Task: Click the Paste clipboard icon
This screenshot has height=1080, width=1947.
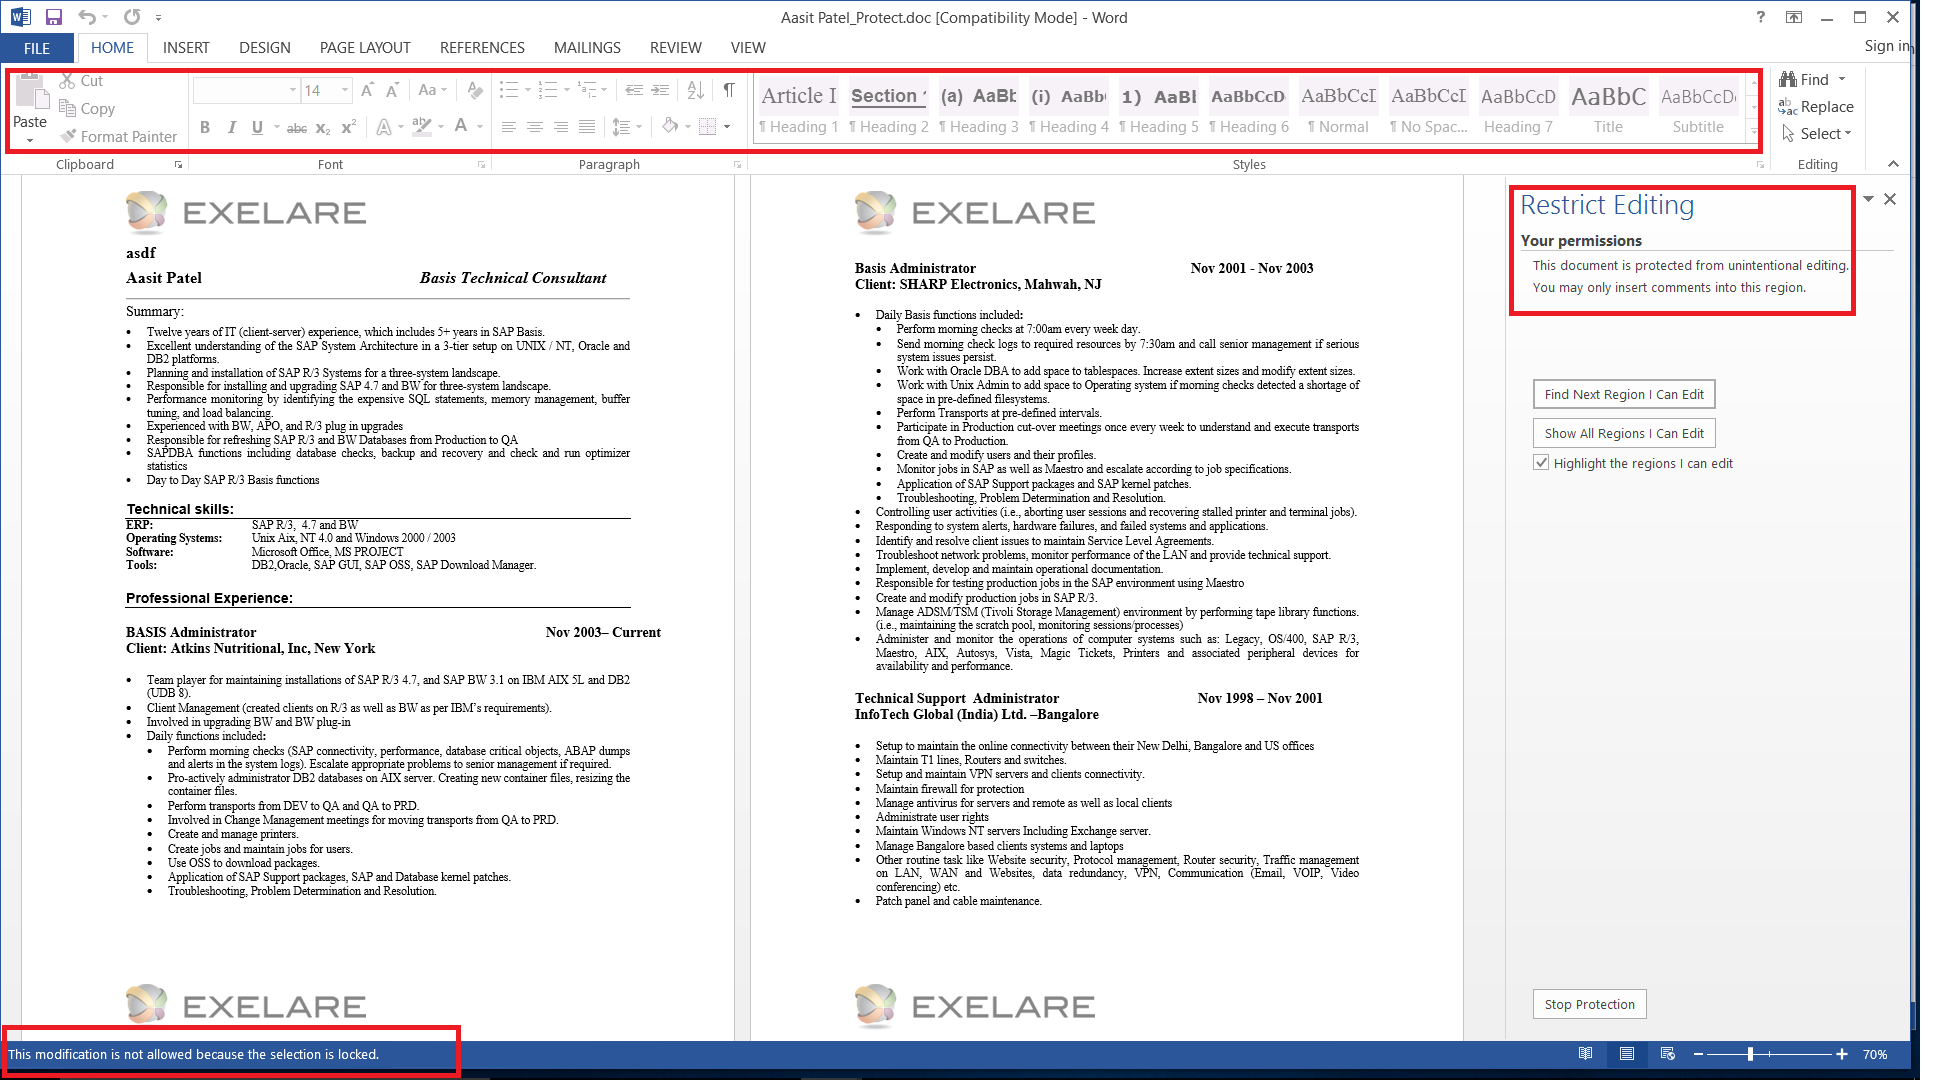Action: point(31,92)
